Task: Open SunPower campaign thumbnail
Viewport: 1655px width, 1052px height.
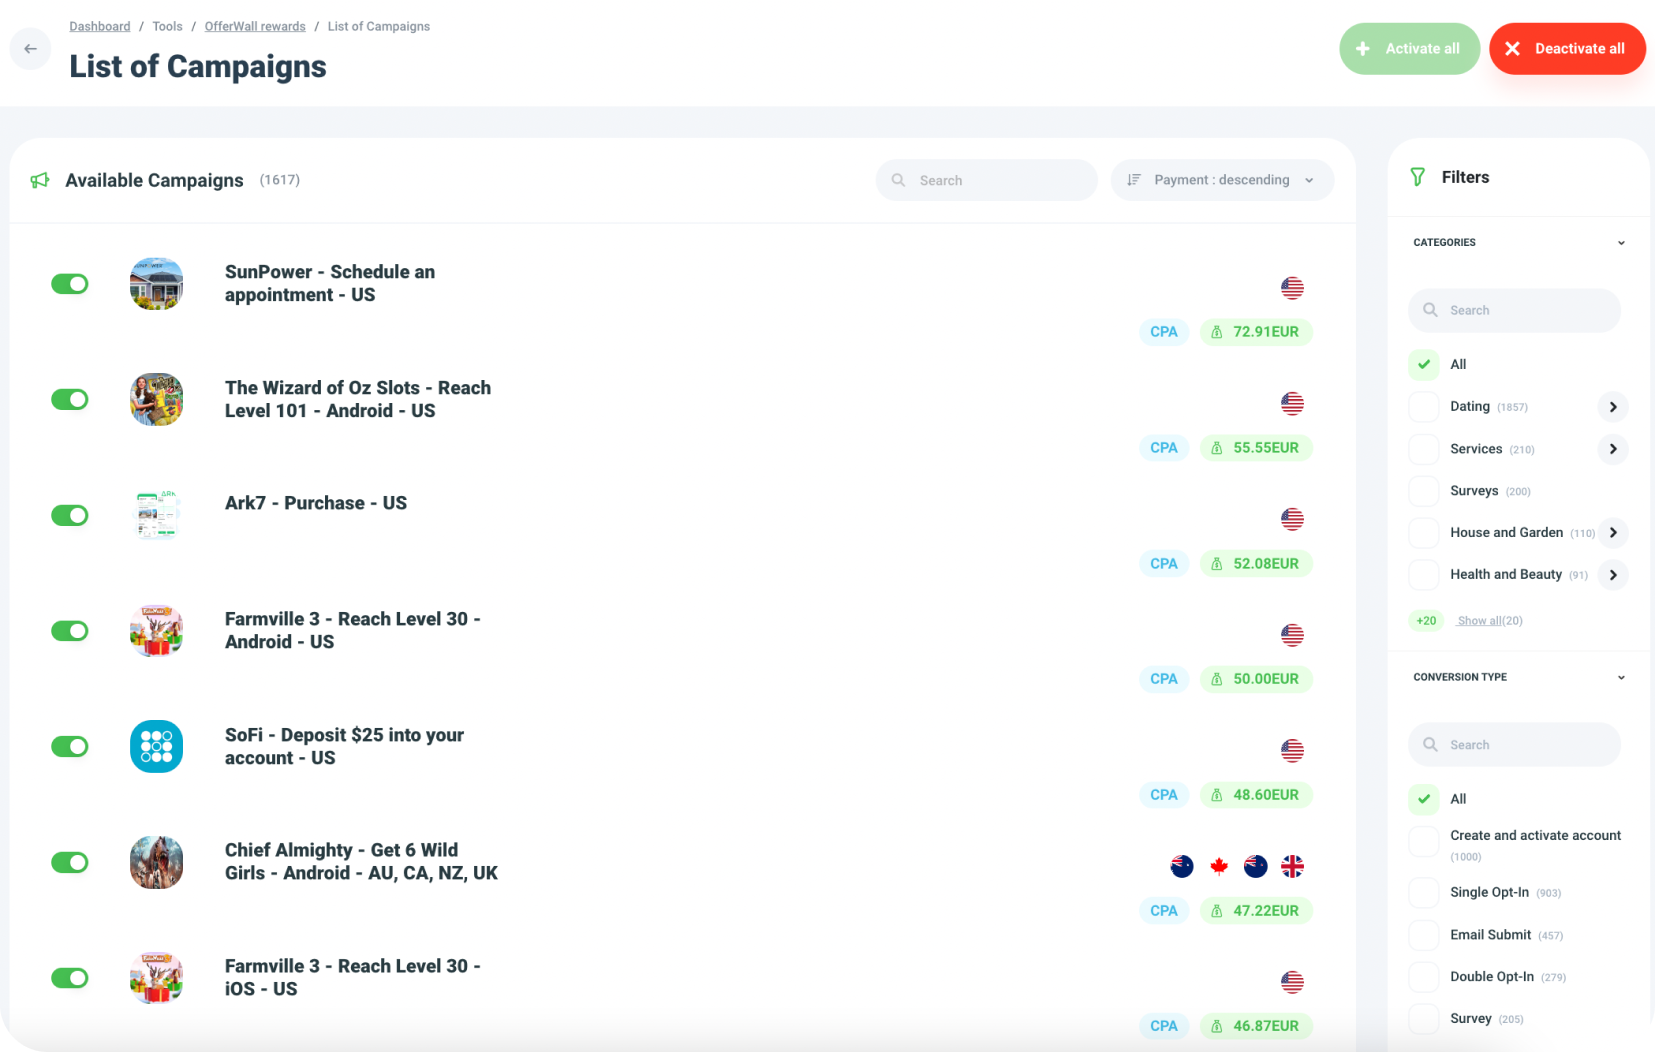Action: [x=157, y=284]
